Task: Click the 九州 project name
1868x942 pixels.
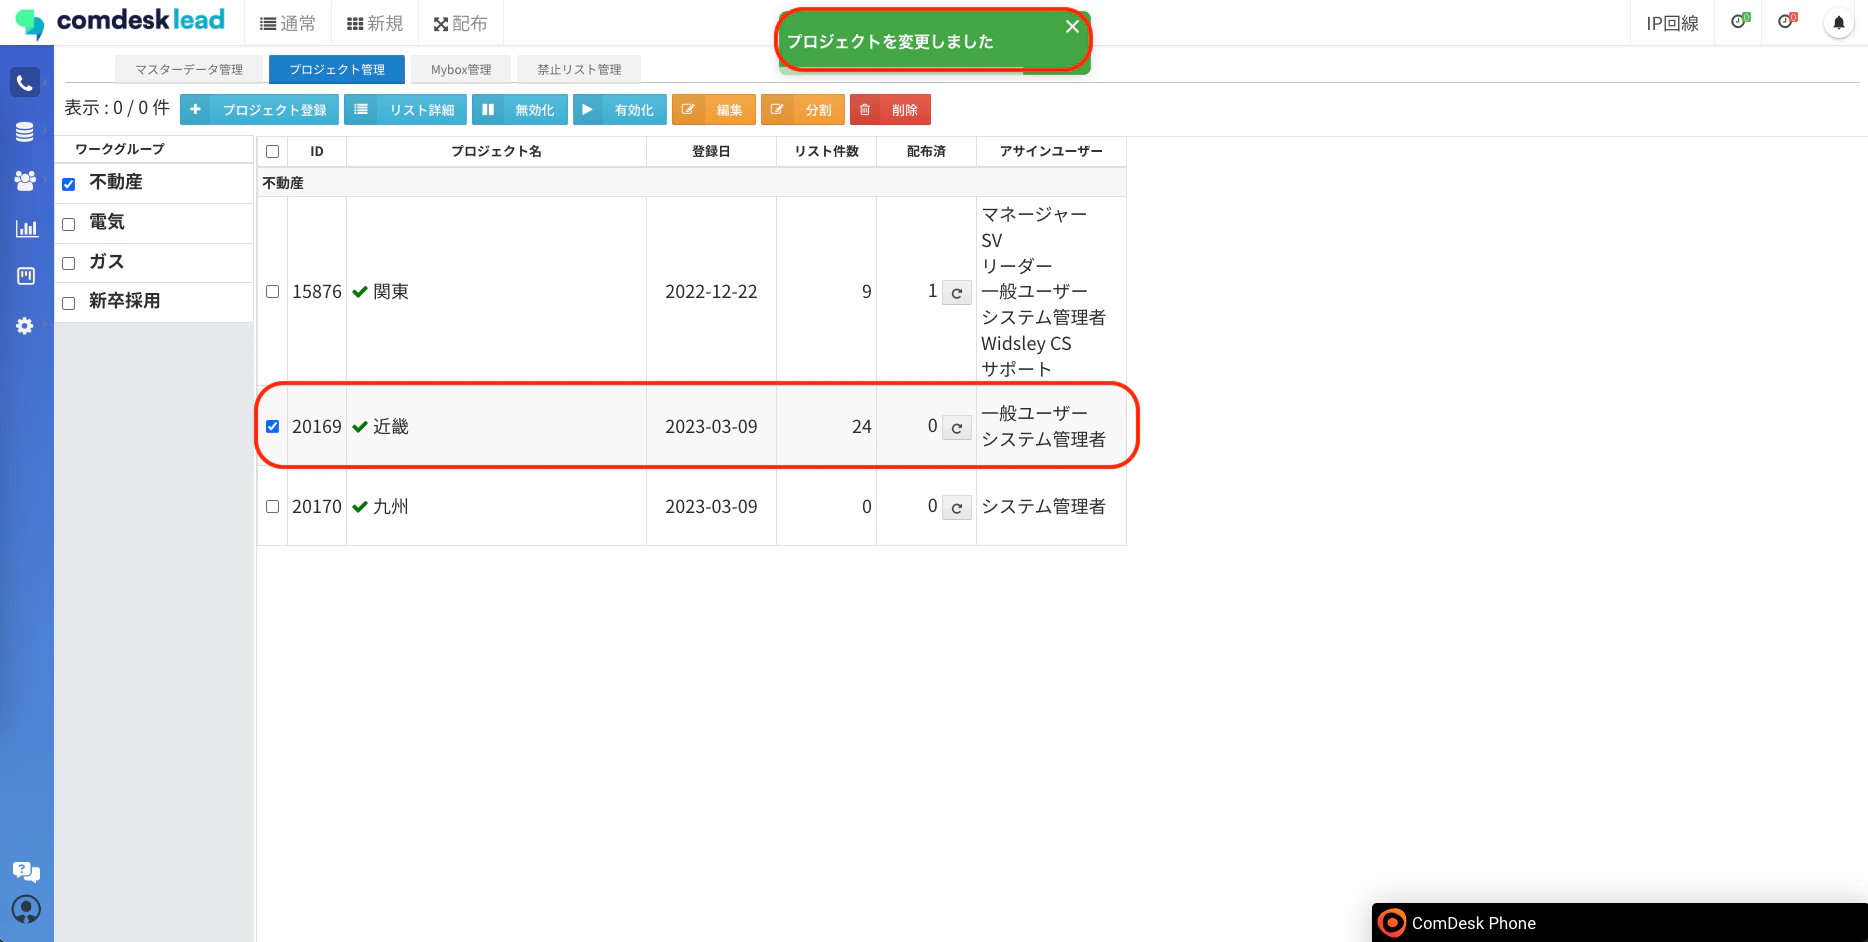Action: pos(391,507)
